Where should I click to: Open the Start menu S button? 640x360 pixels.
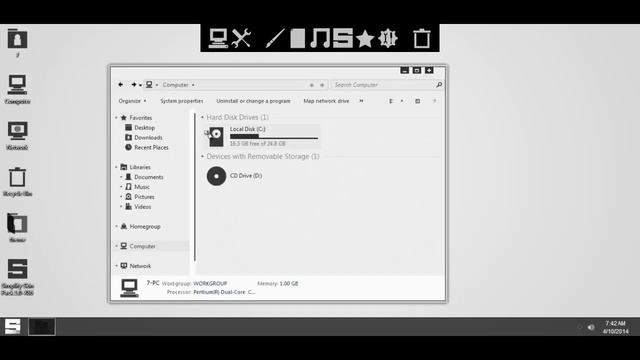(13, 327)
